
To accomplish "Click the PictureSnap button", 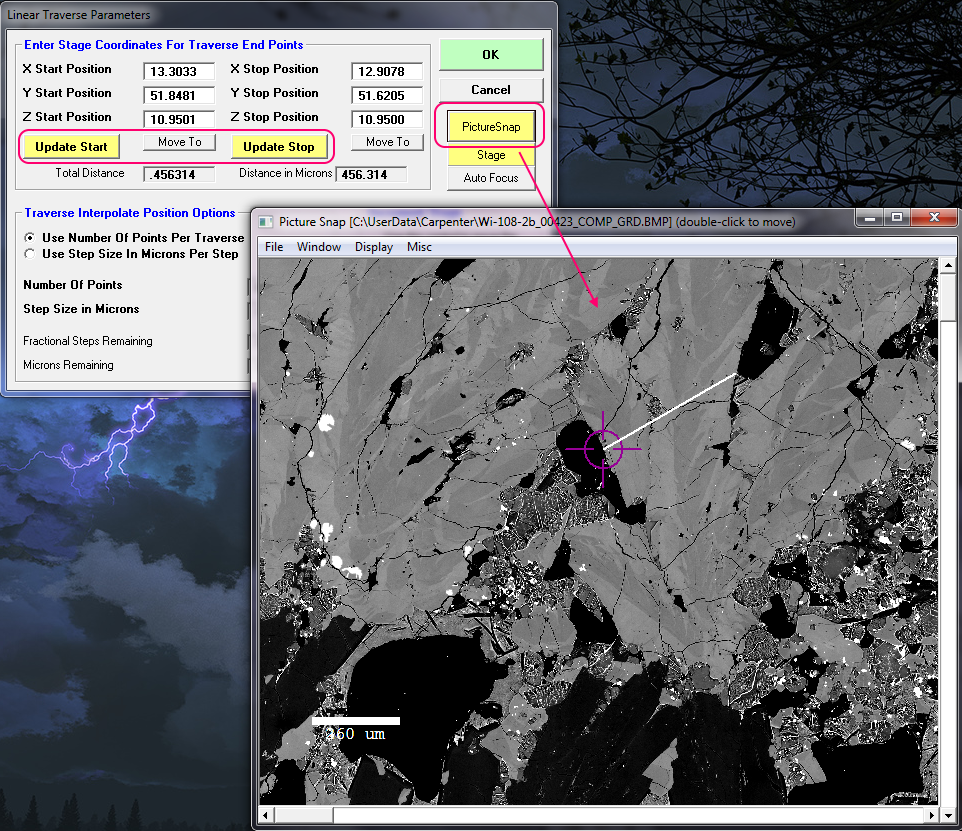I will 491,127.
